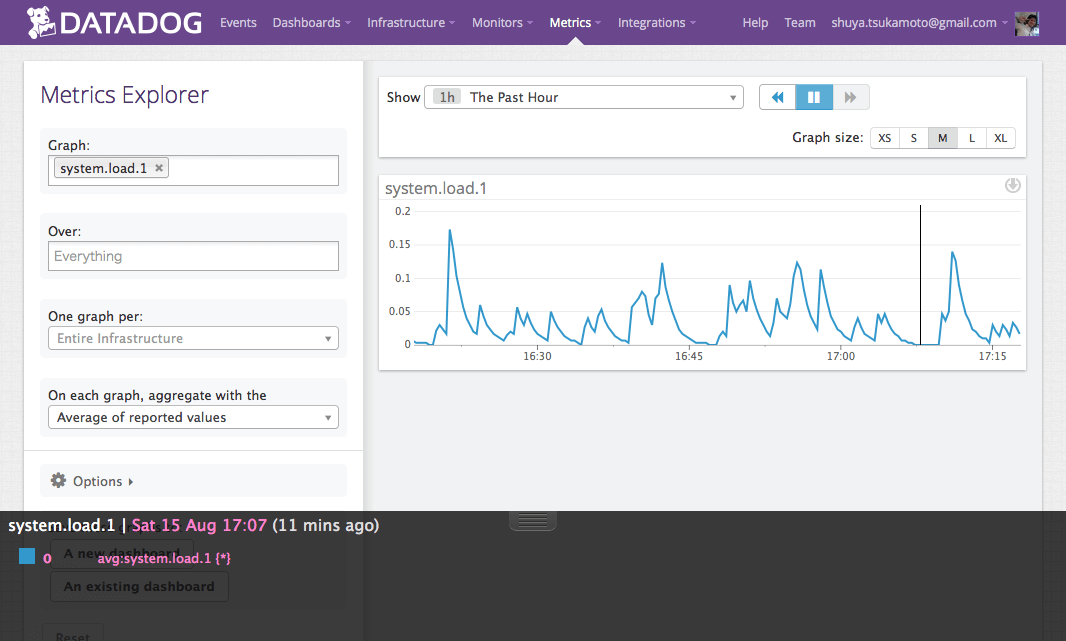The image size is (1066, 641).
Task: Click the Options gear icon
Action: click(58, 481)
